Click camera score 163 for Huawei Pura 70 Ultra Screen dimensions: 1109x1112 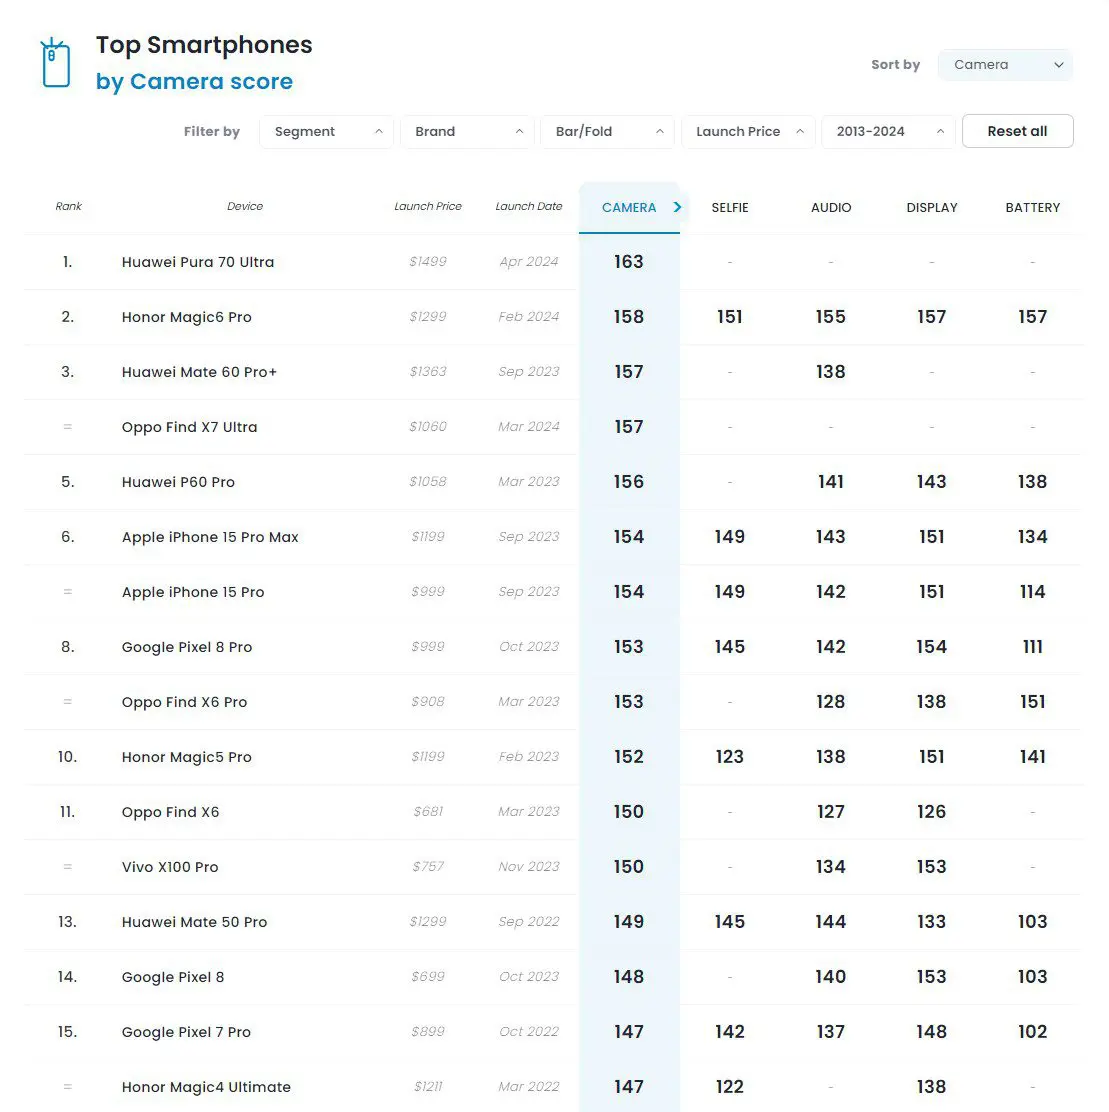629,262
